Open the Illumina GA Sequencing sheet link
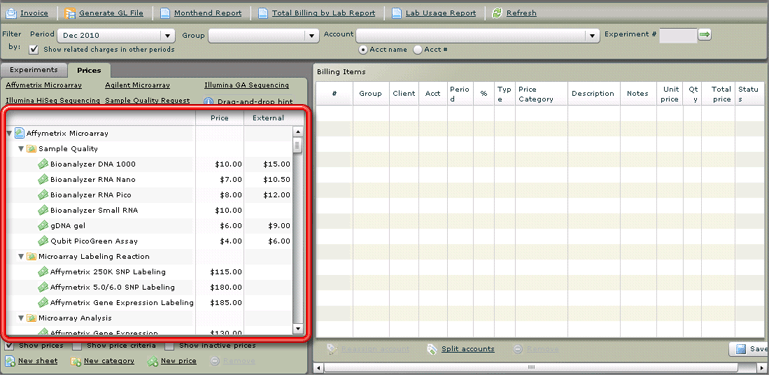 click(x=247, y=85)
